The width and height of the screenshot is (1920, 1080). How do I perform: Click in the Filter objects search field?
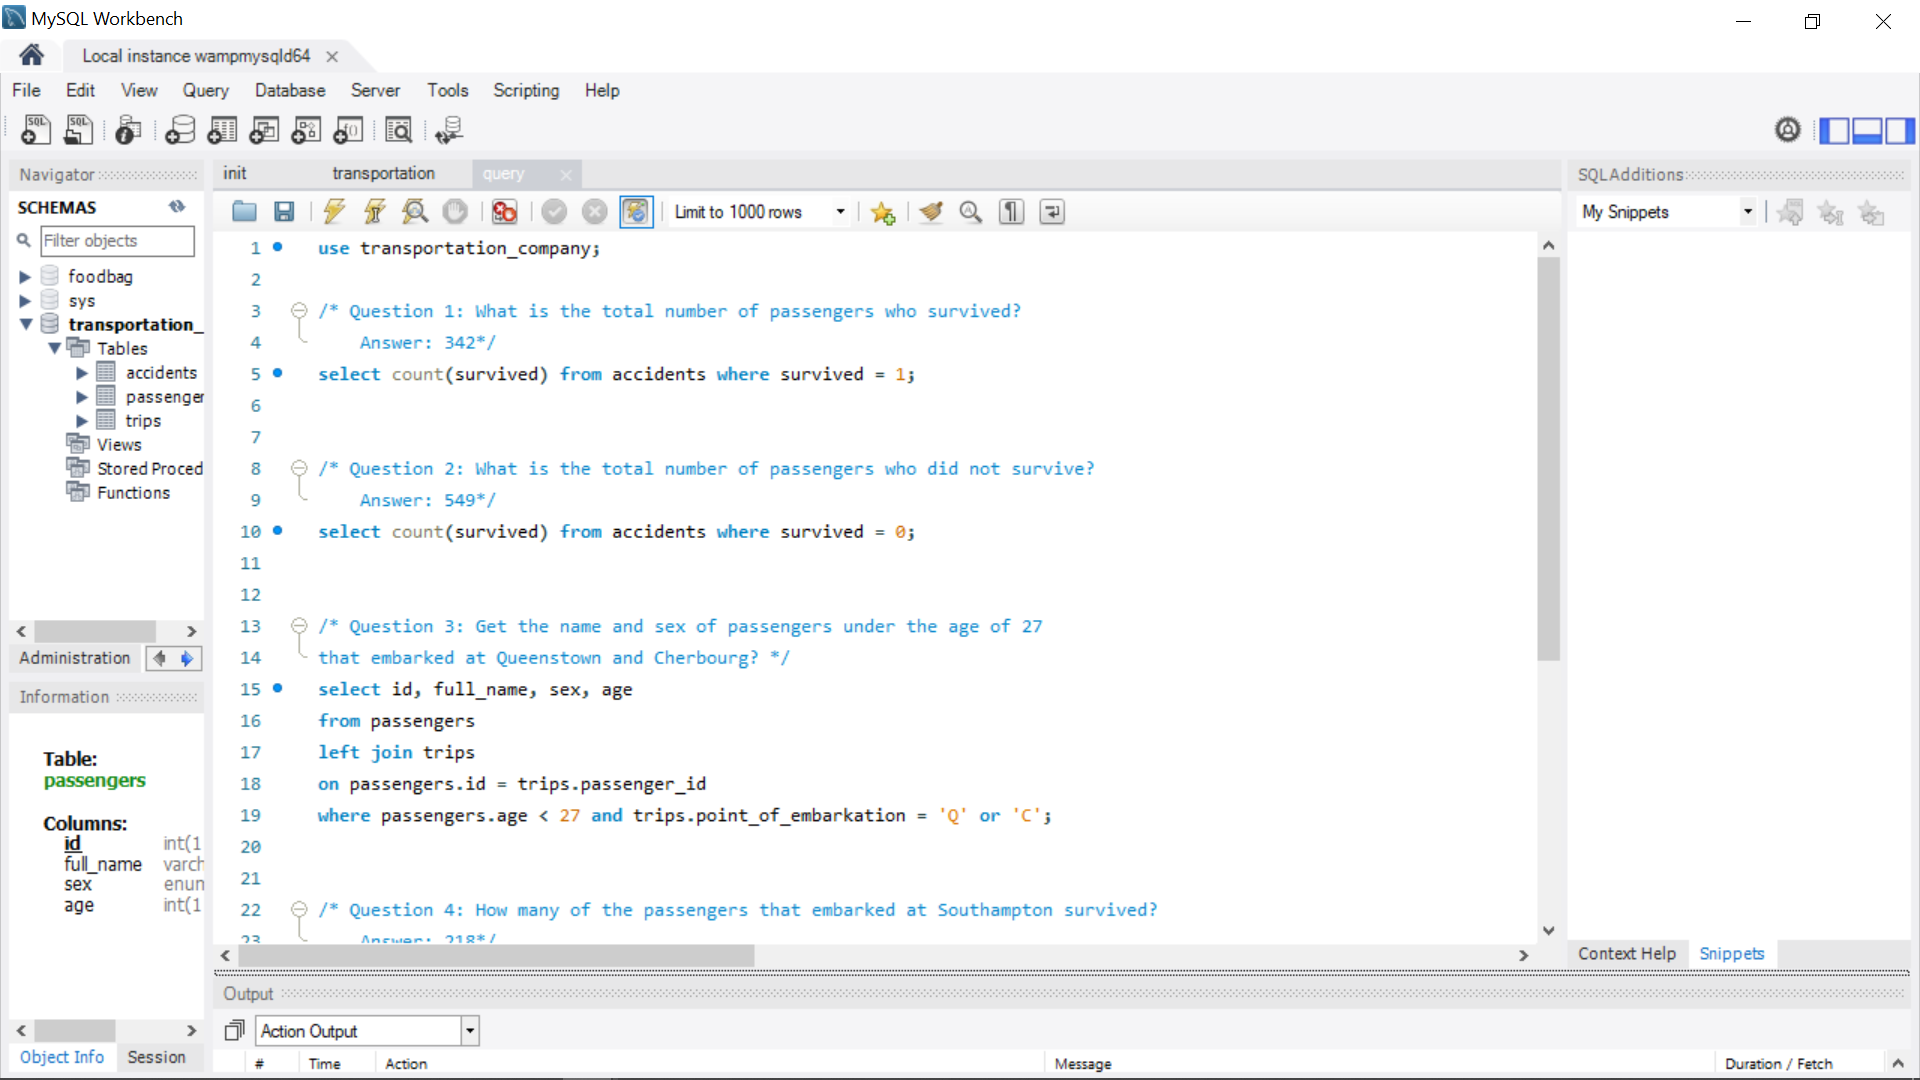pyautogui.click(x=118, y=241)
